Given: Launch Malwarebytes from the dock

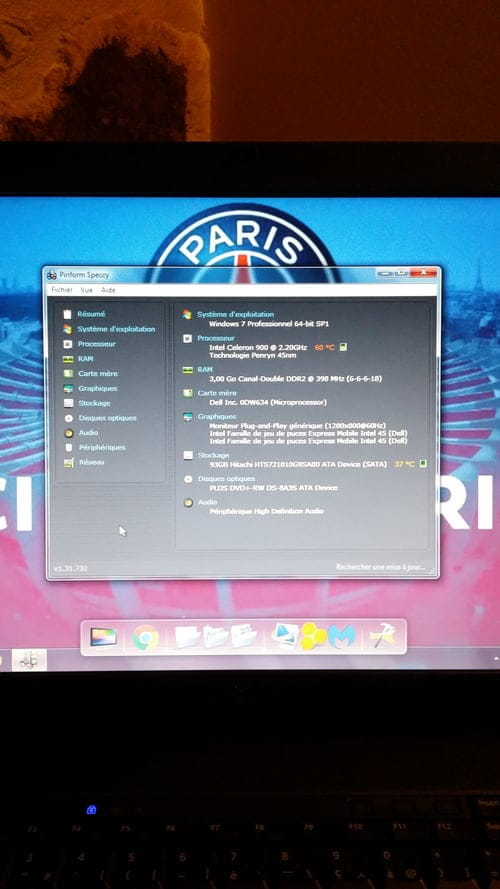Looking at the screenshot, I should (342, 637).
